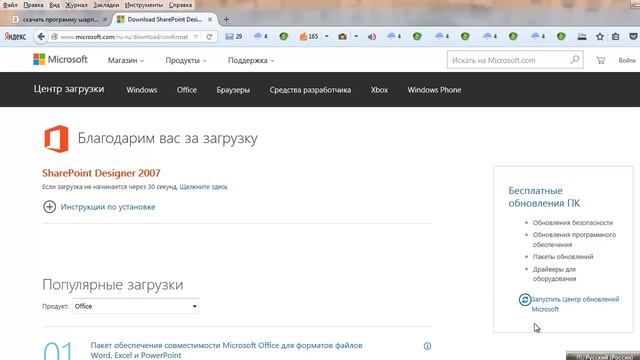640x360 pixels.
Task: Click the camera screenshot icon
Action: [x=342, y=37]
